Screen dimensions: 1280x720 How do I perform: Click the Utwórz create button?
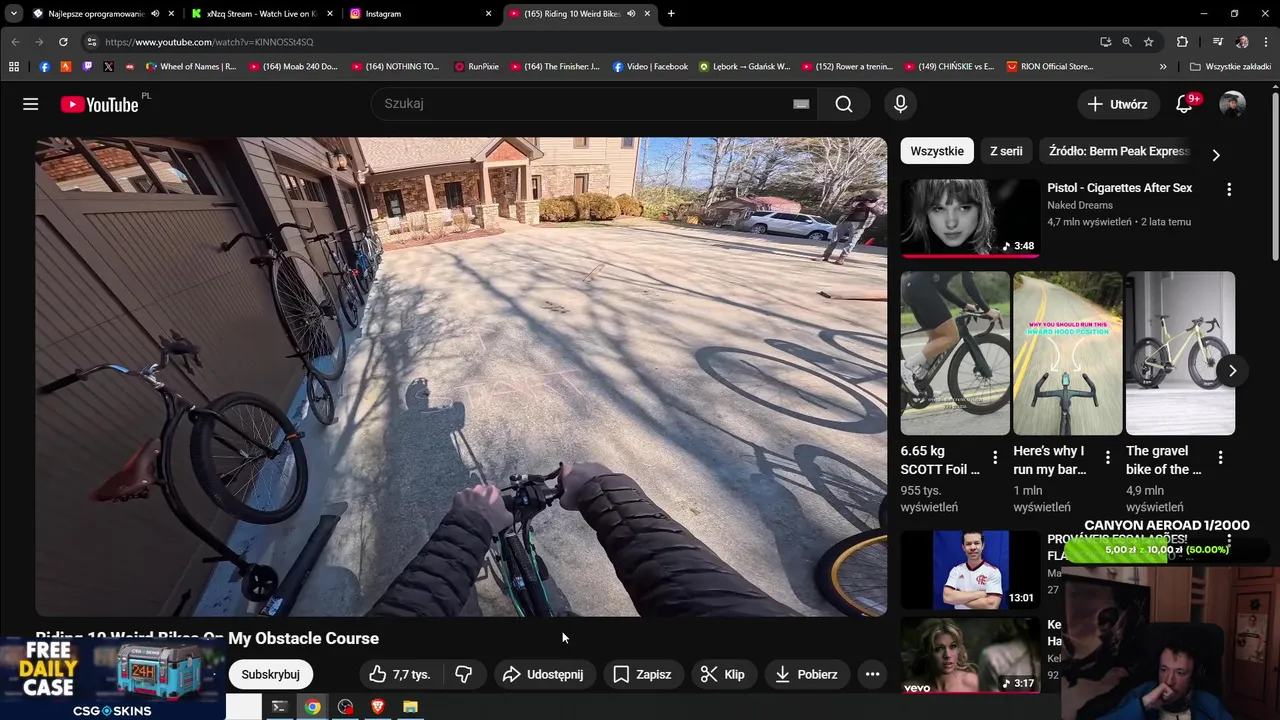point(1118,104)
